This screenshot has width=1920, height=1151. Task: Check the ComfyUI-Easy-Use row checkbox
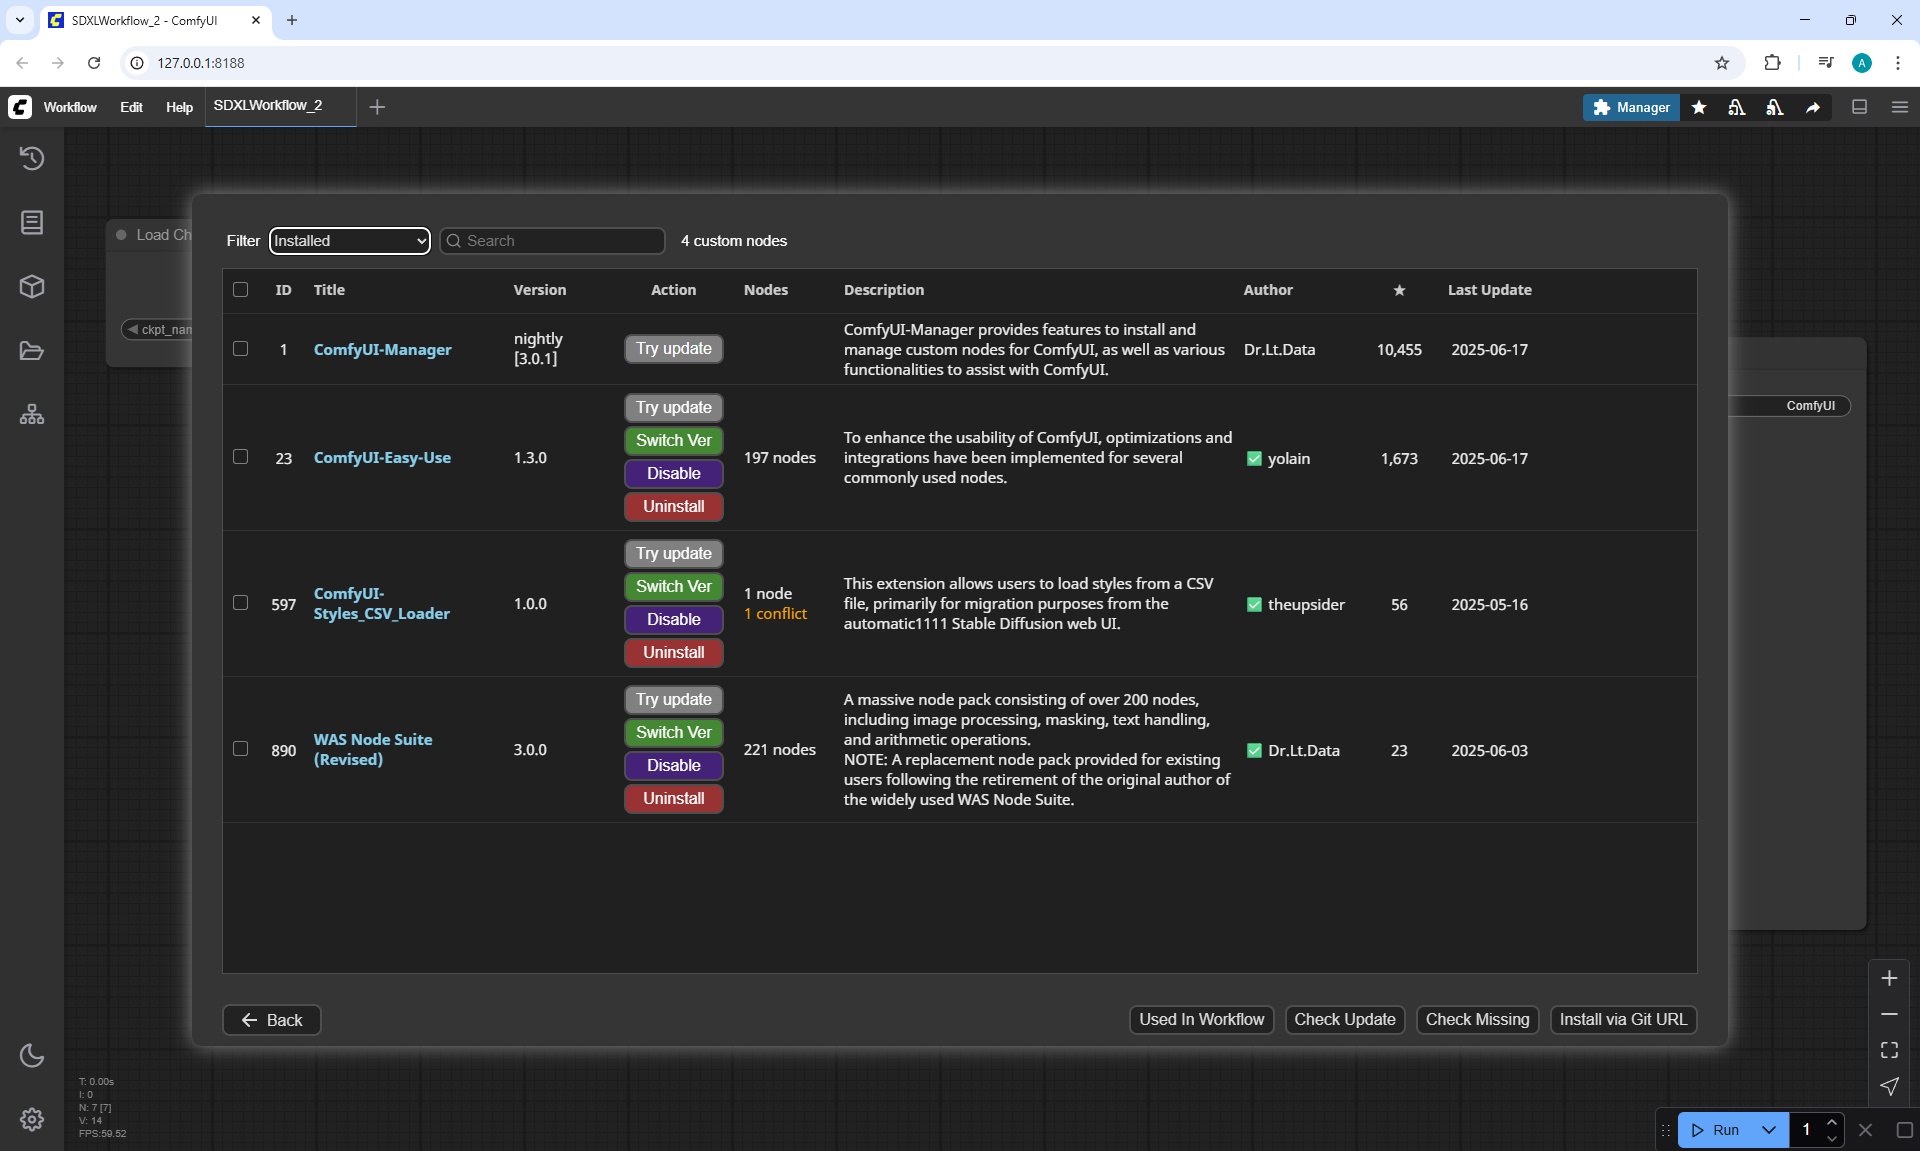click(x=240, y=457)
